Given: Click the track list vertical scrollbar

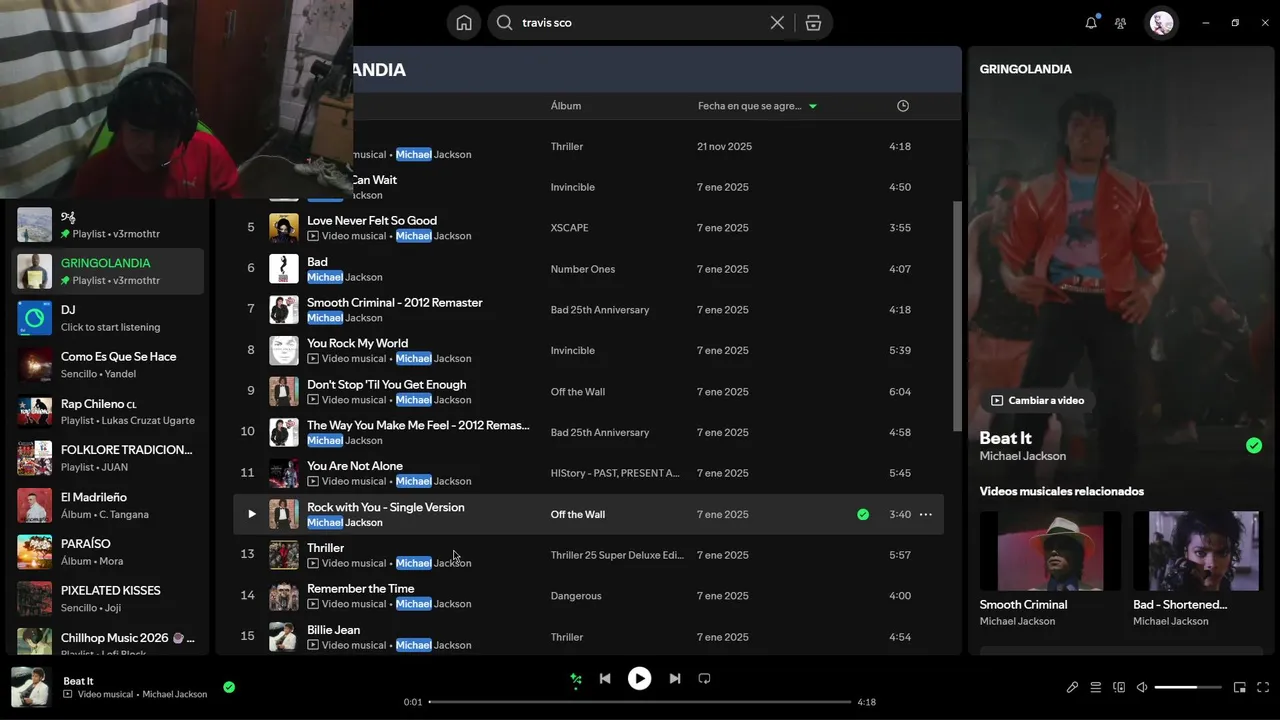Looking at the screenshot, I should click(957, 315).
